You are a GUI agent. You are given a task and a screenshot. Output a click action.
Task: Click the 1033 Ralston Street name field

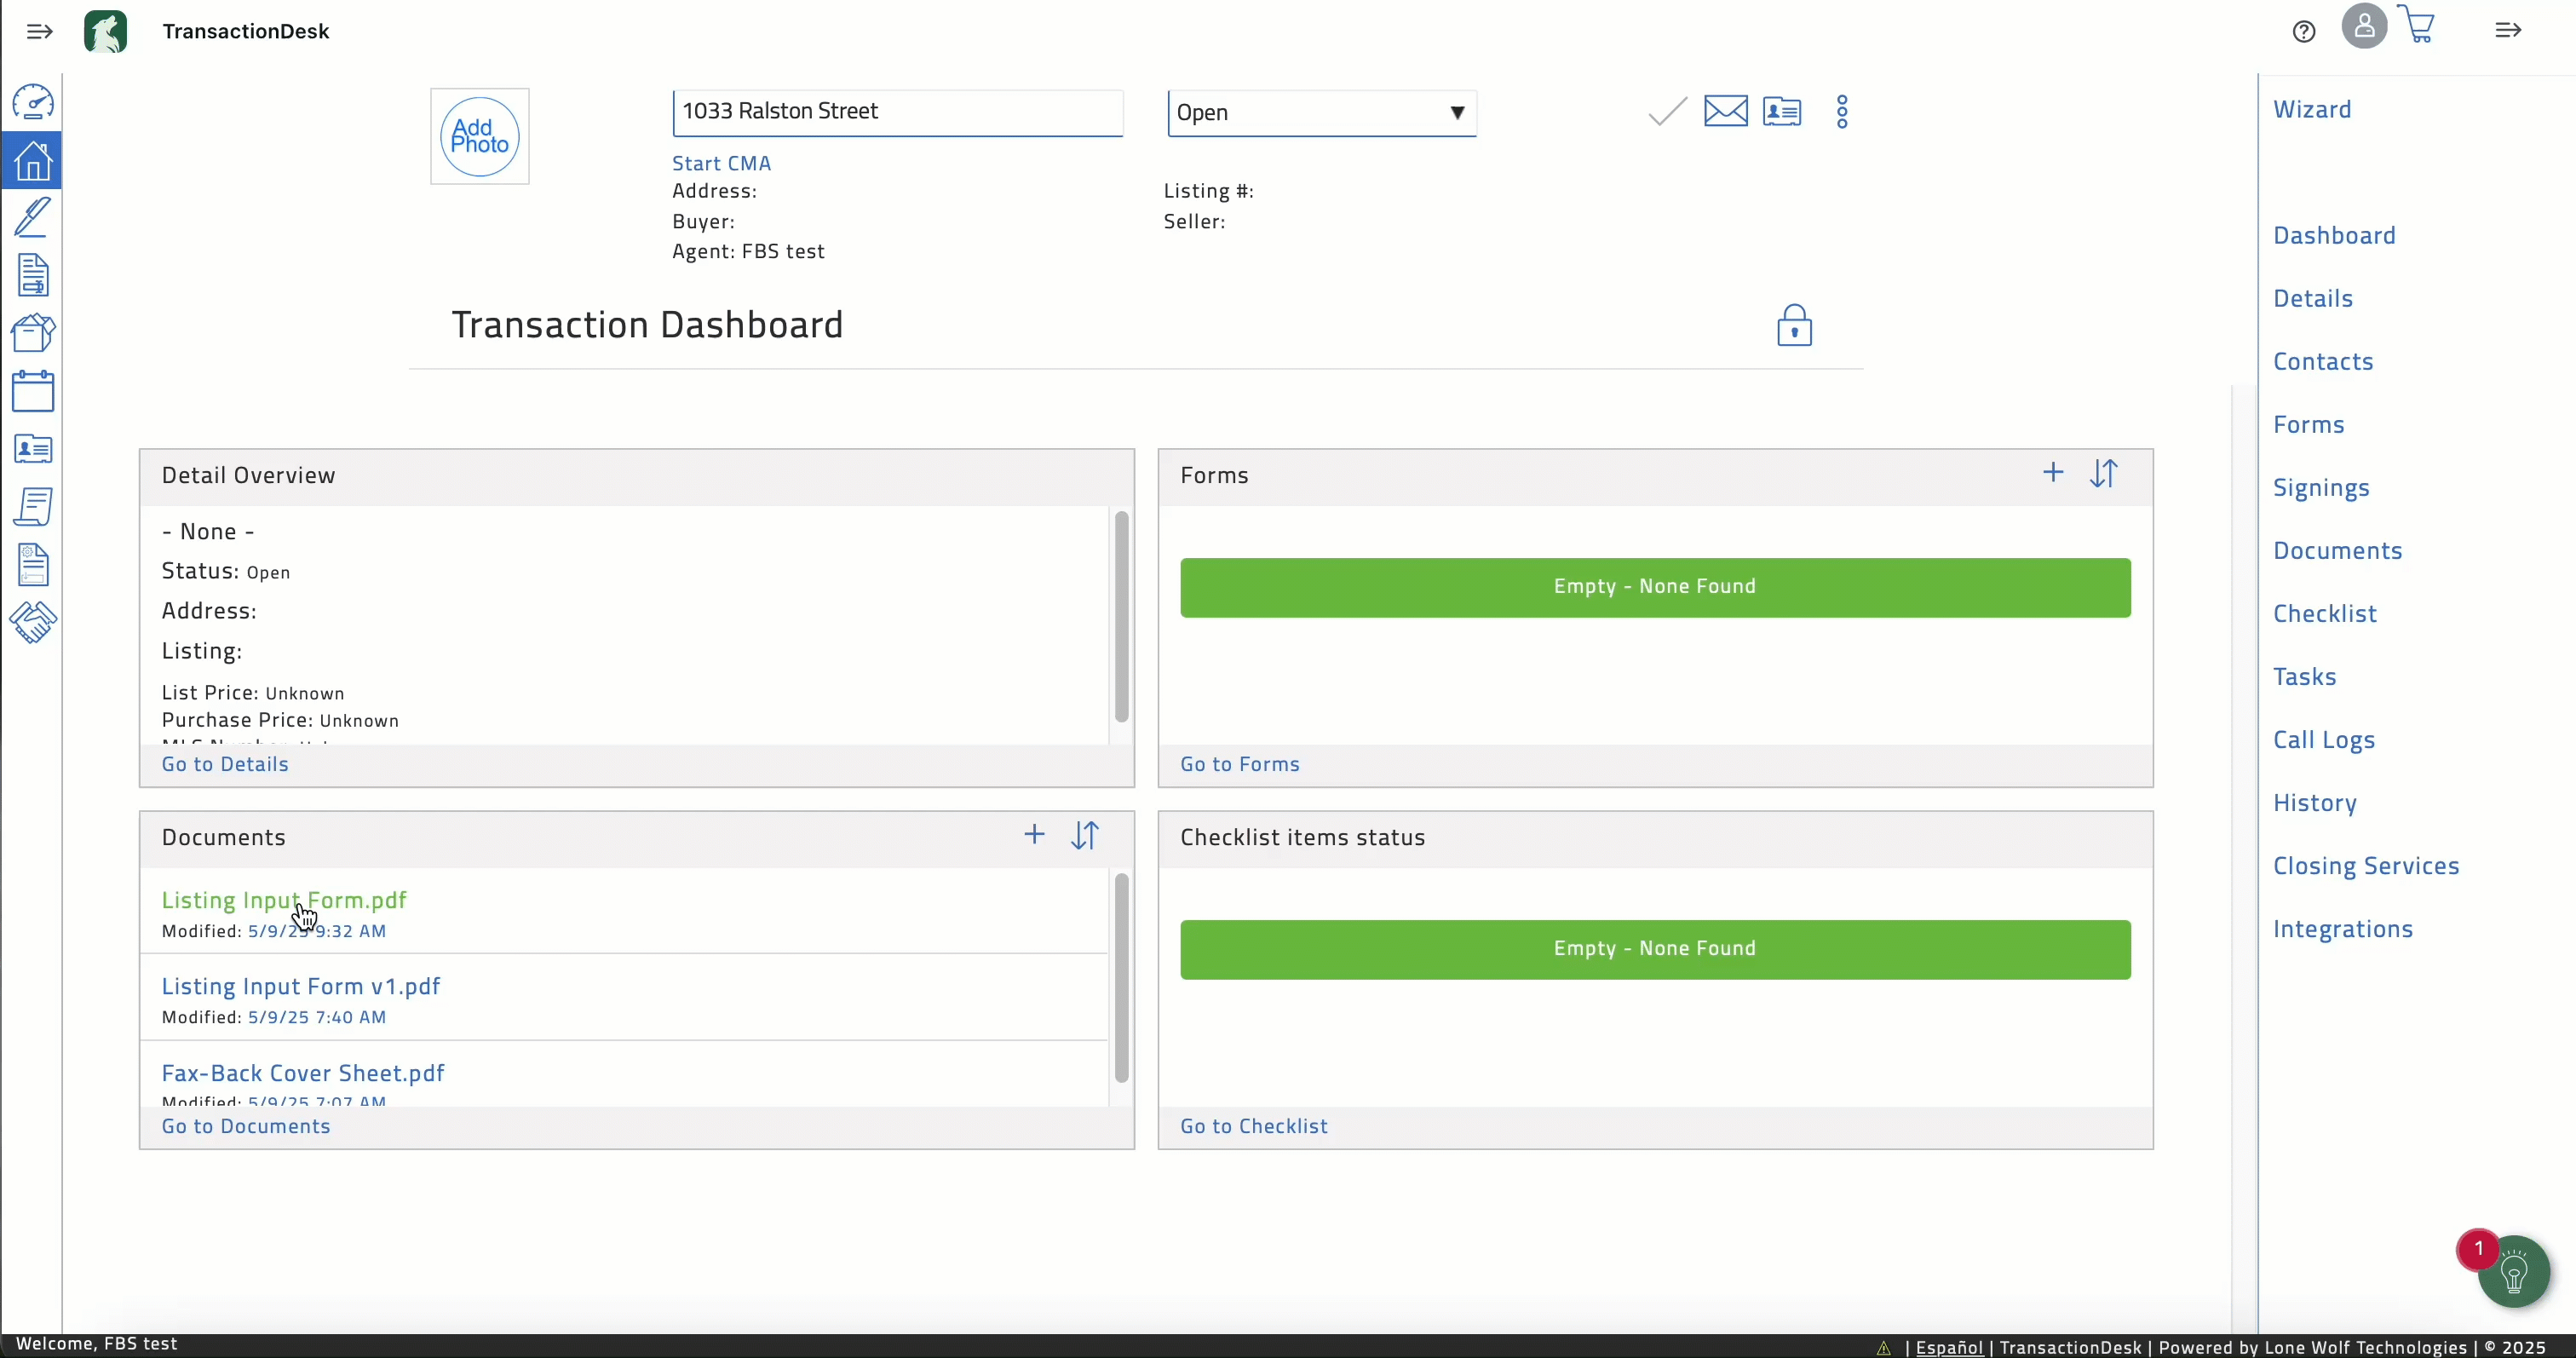point(898,112)
